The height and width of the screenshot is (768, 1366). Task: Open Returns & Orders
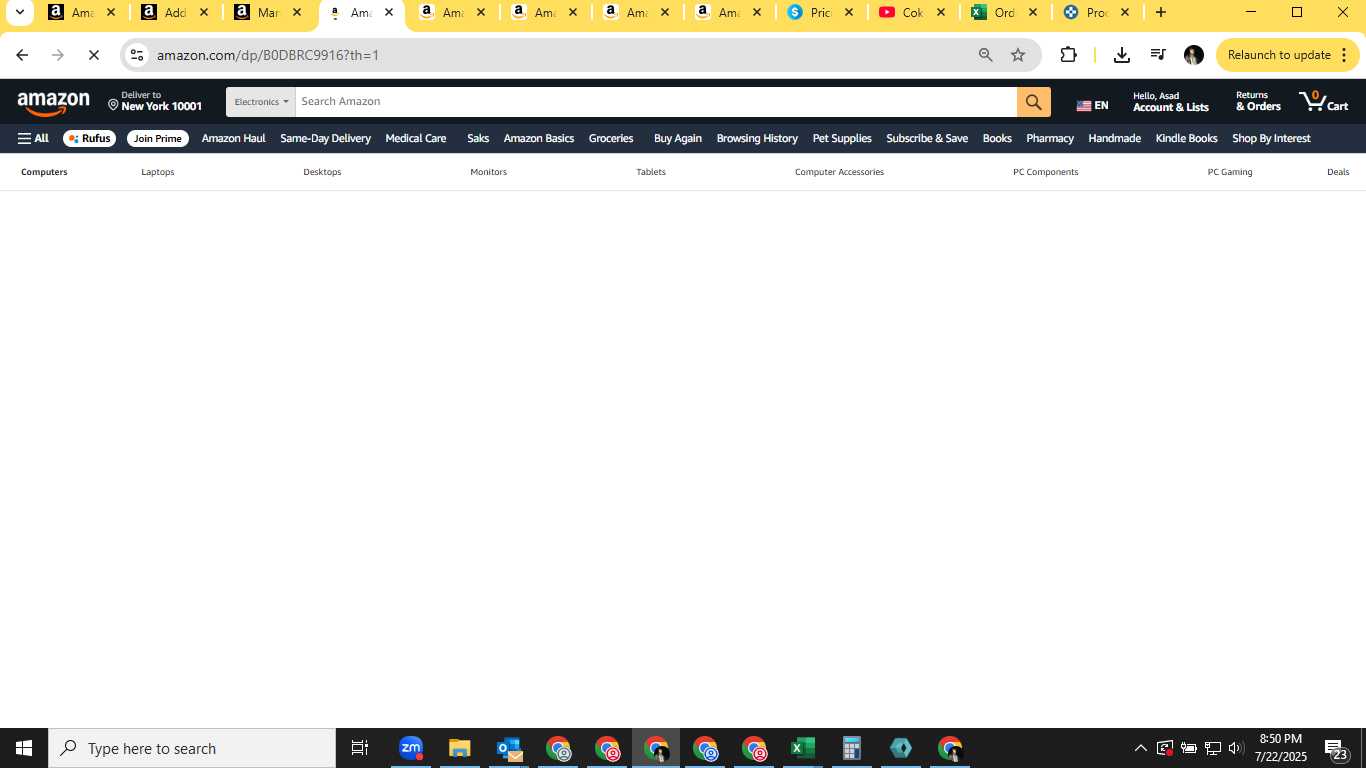click(1258, 102)
